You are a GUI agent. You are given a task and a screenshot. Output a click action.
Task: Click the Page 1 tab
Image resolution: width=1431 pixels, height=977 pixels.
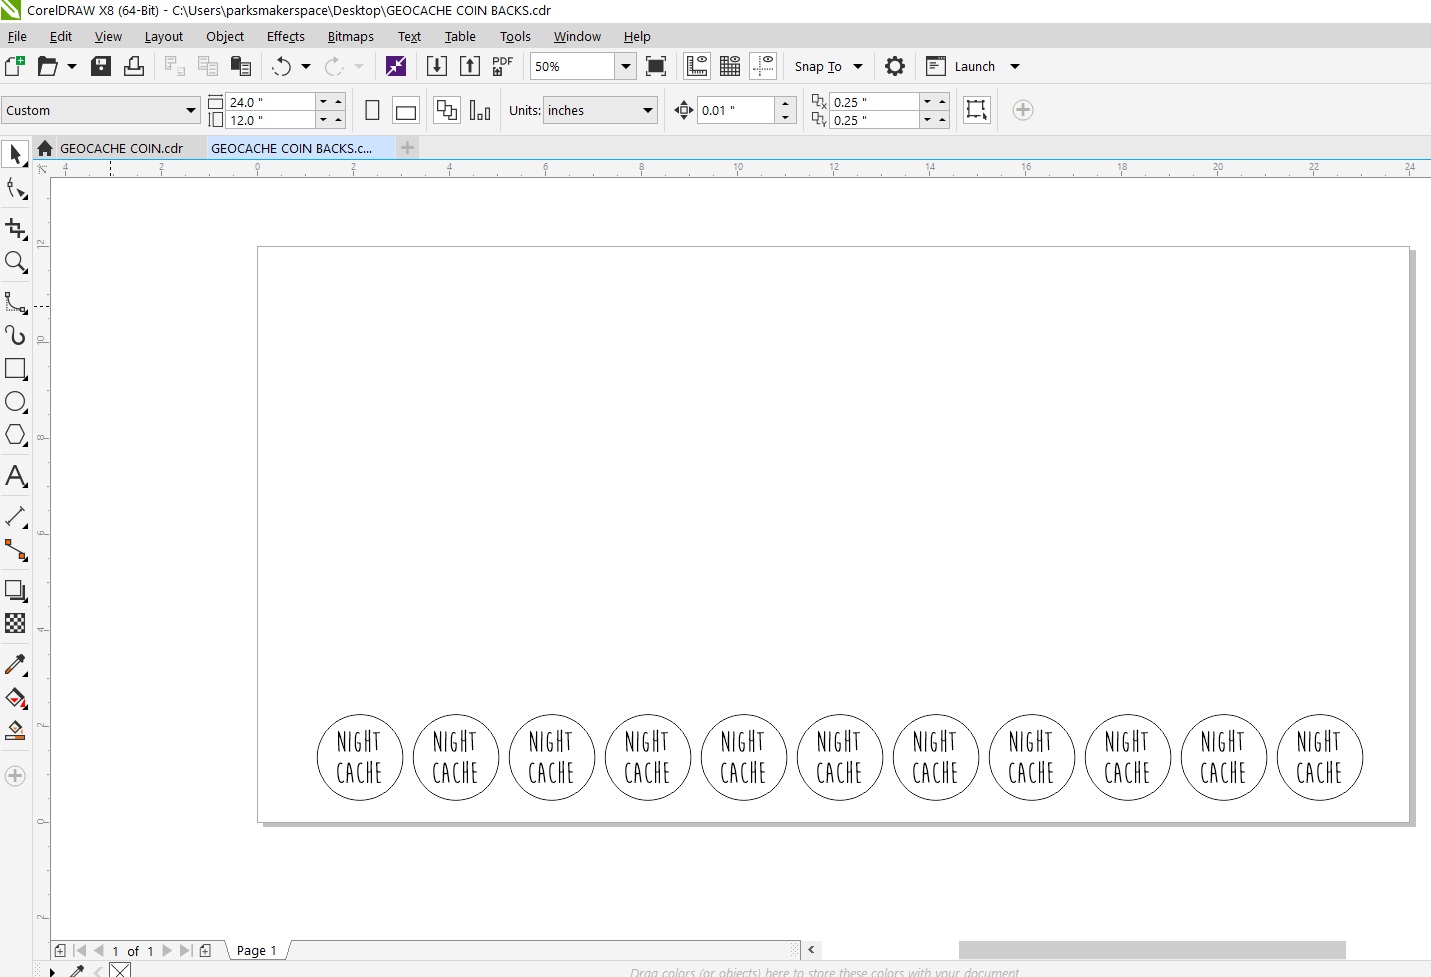(x=256, y=950)
